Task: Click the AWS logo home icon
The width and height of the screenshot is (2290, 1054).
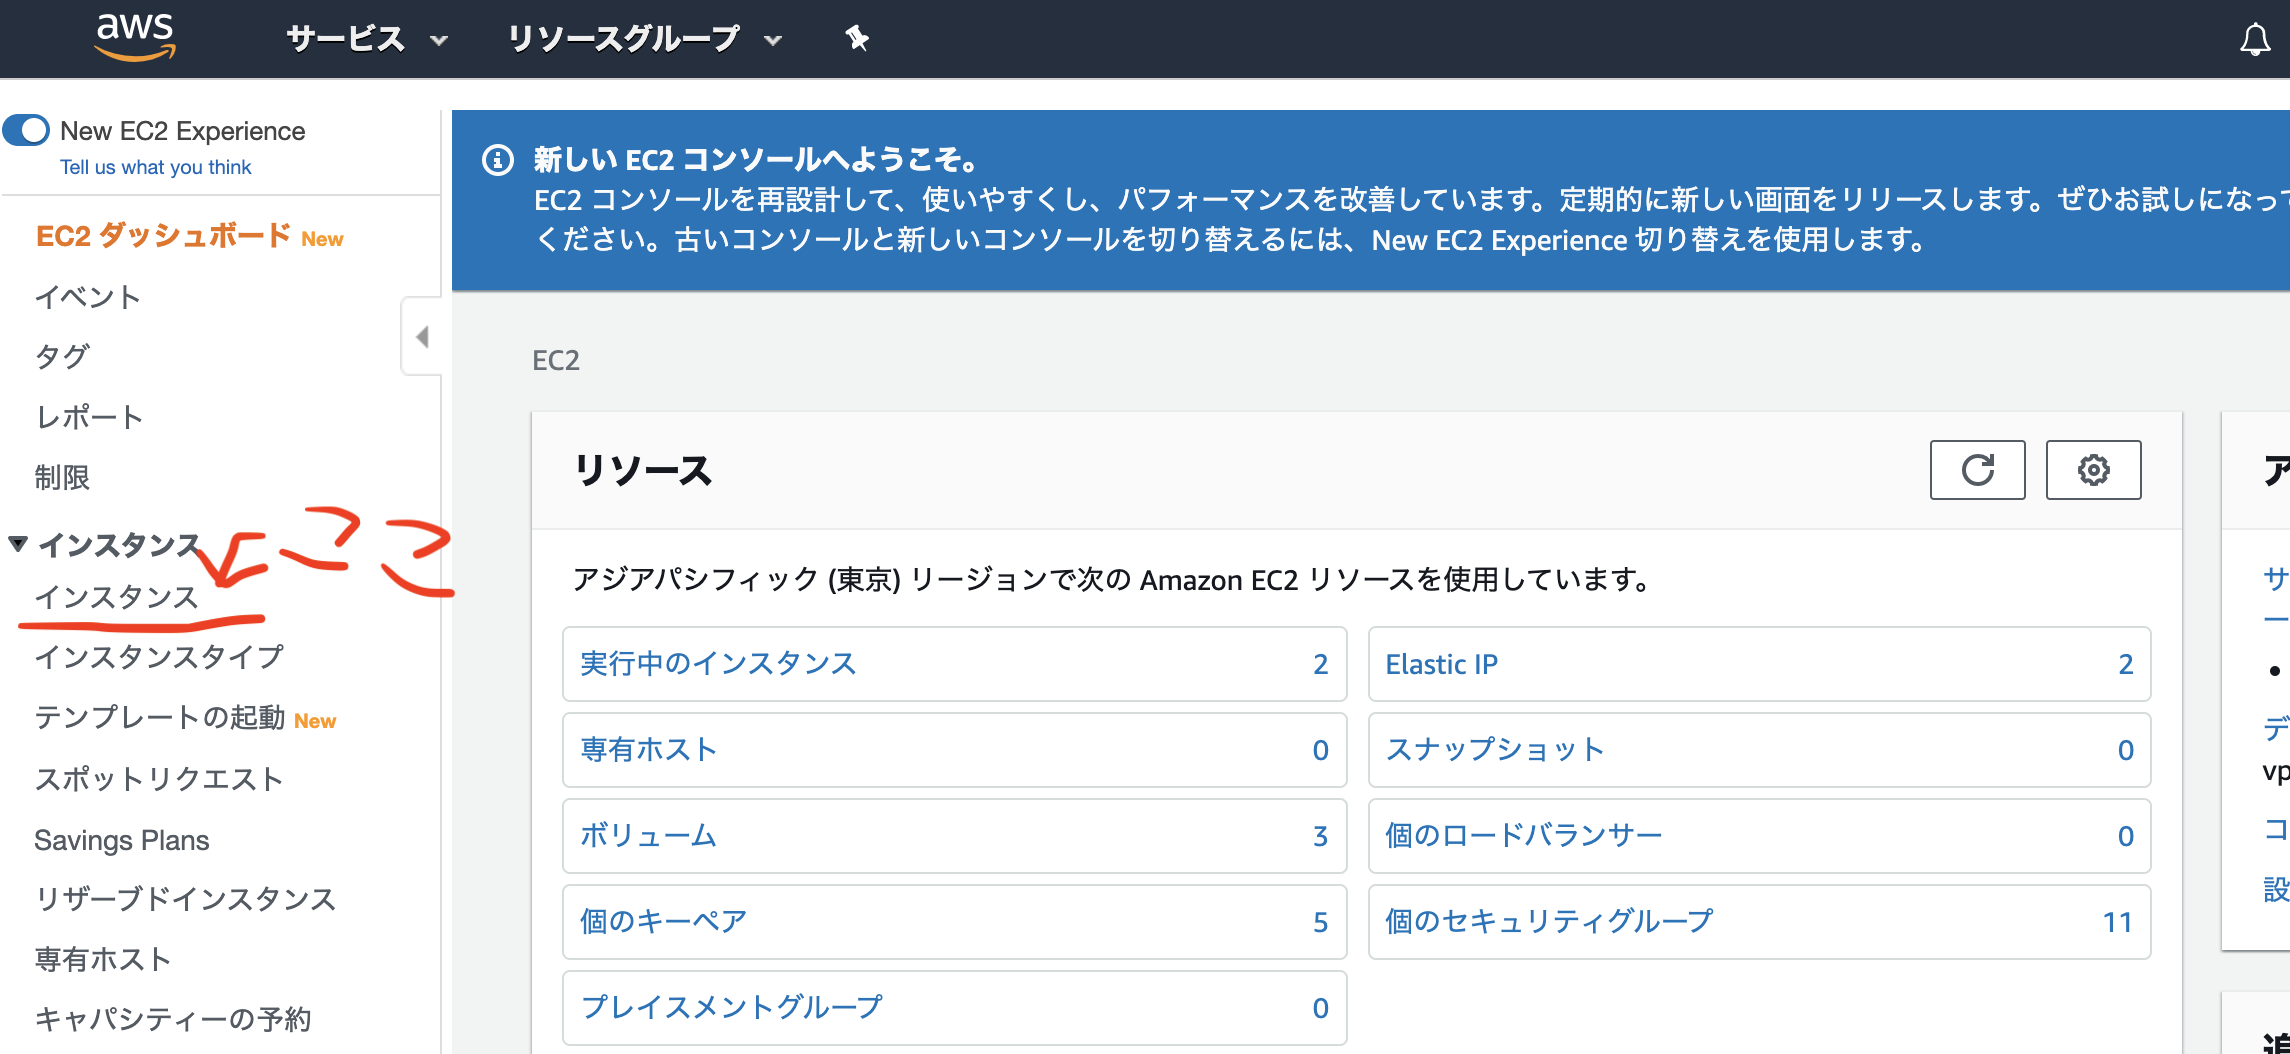Action: (135, 37)
